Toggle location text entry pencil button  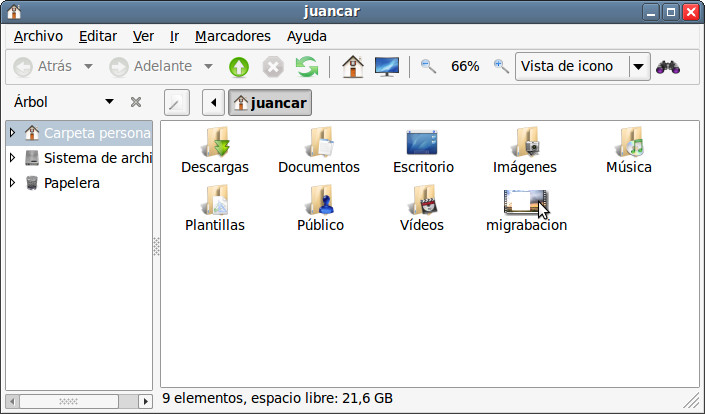176,103
